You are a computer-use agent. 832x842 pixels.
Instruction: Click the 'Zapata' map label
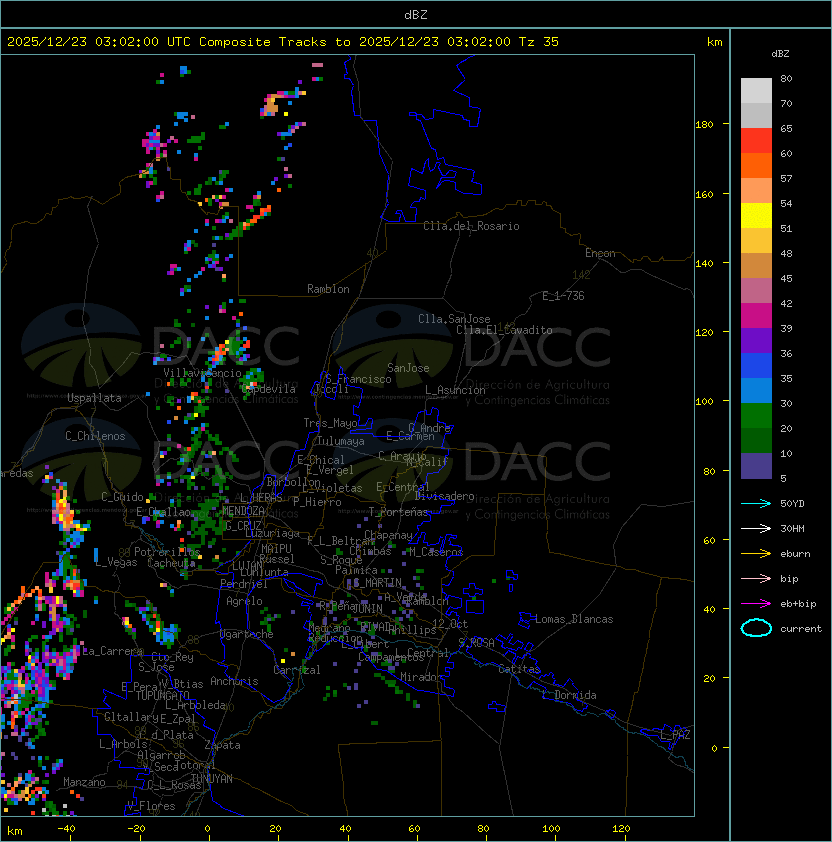click(x=222, y=745)
